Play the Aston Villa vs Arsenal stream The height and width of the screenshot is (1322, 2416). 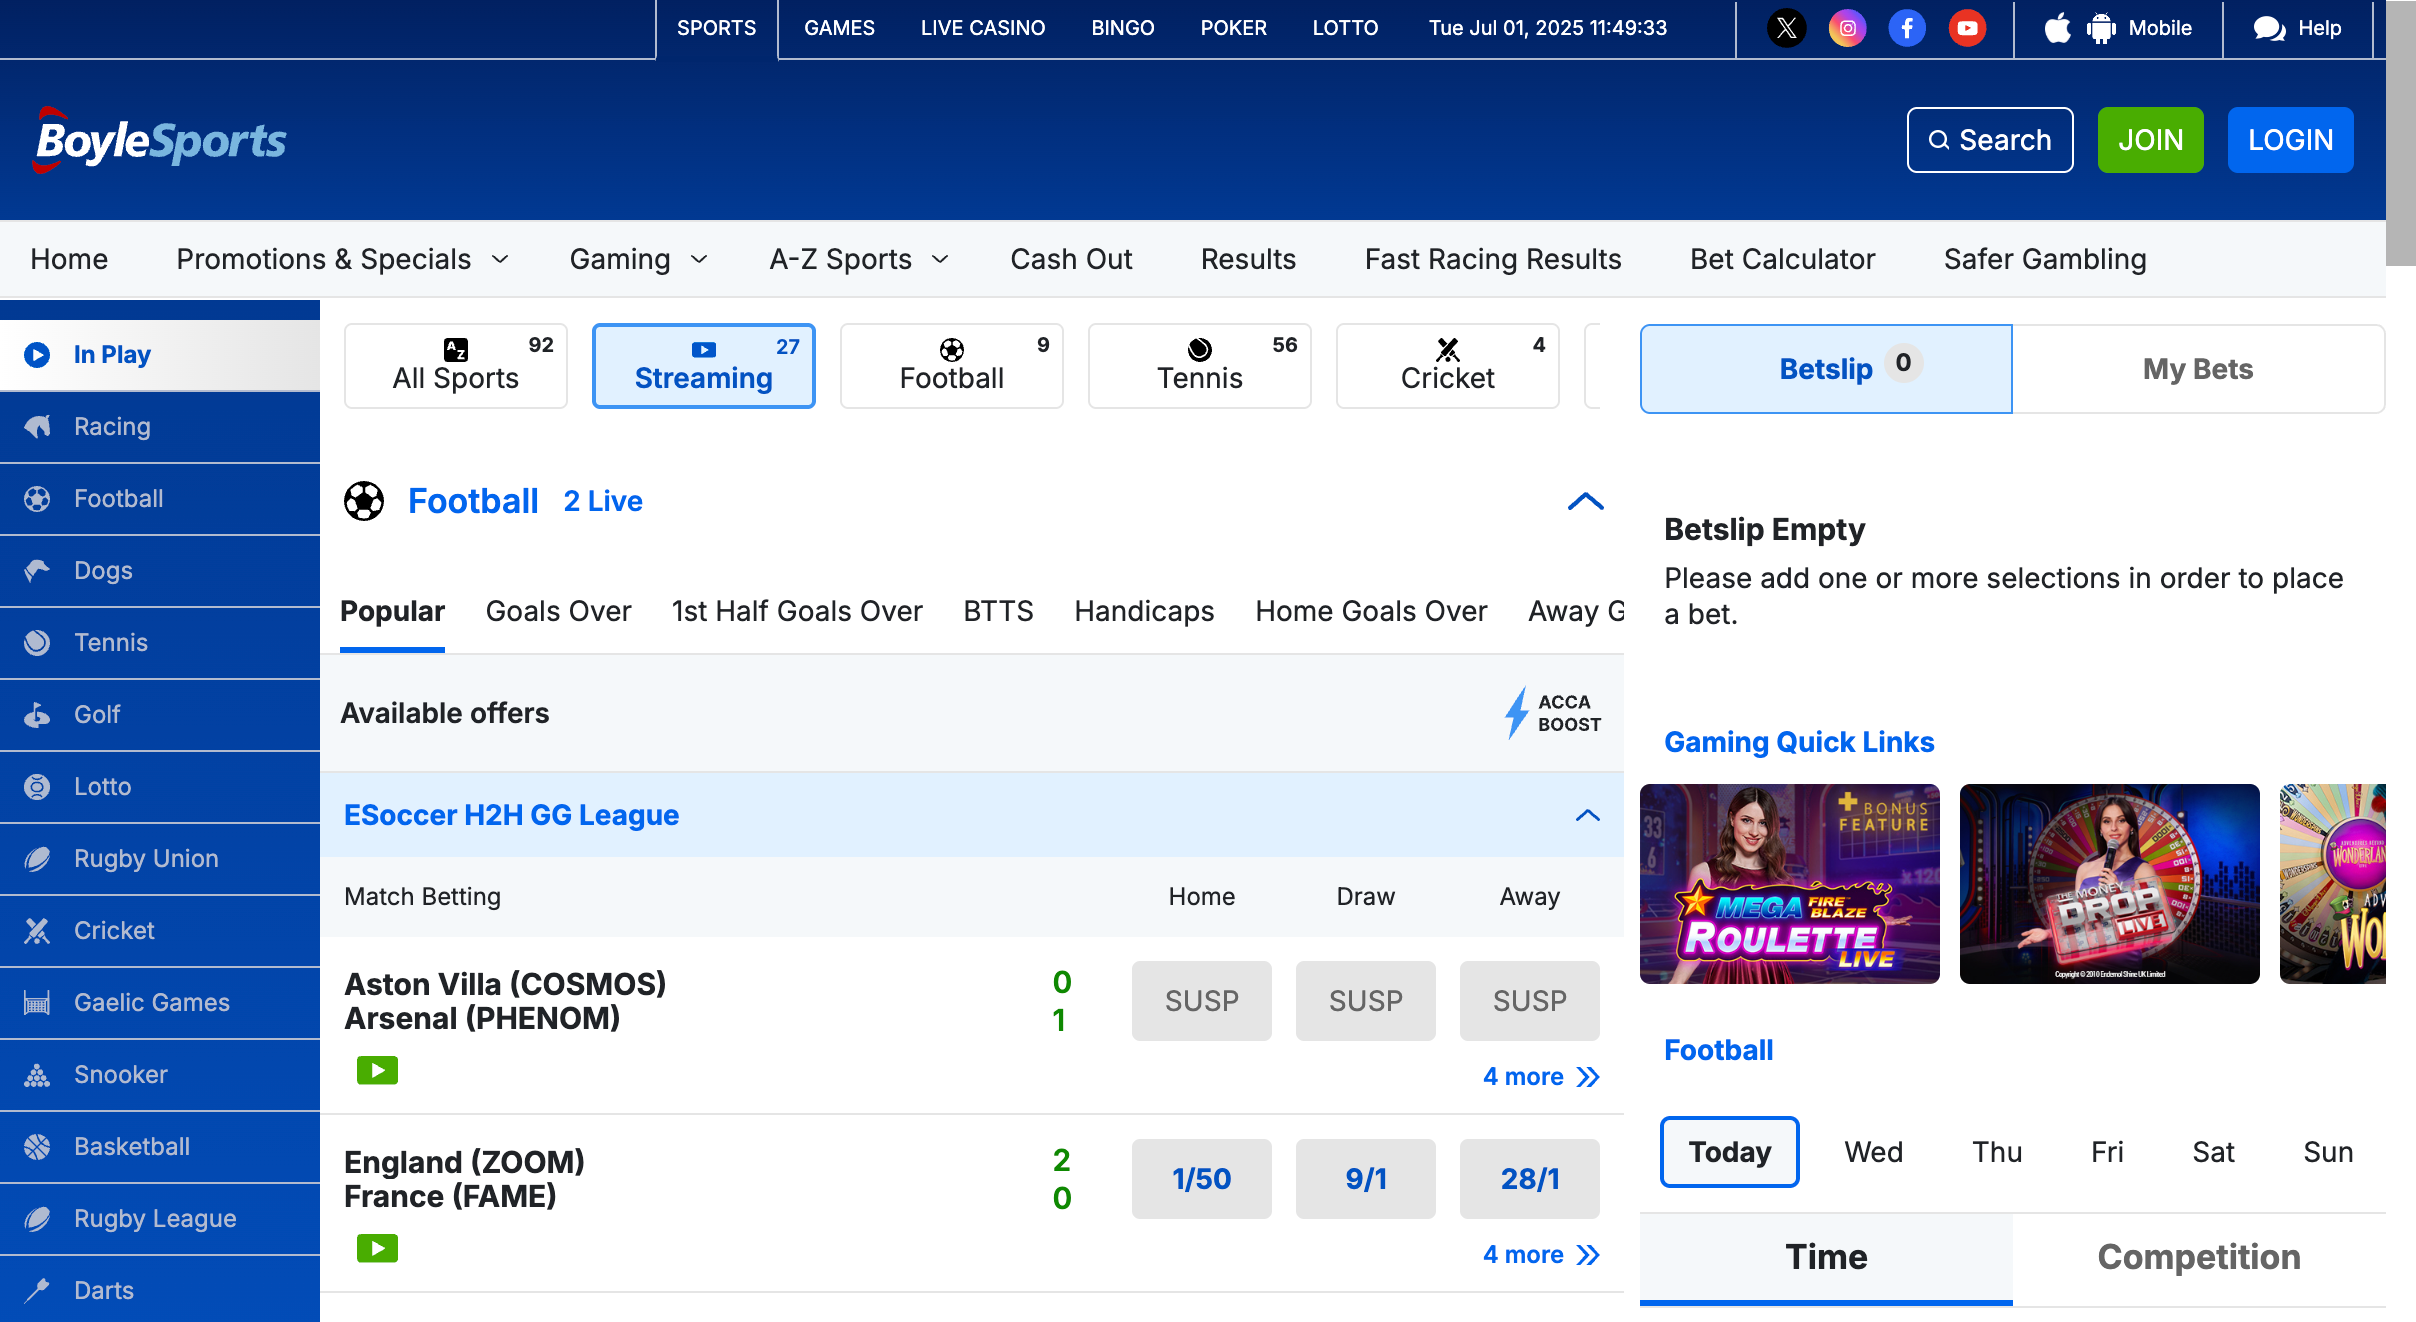pos(377,1071)
